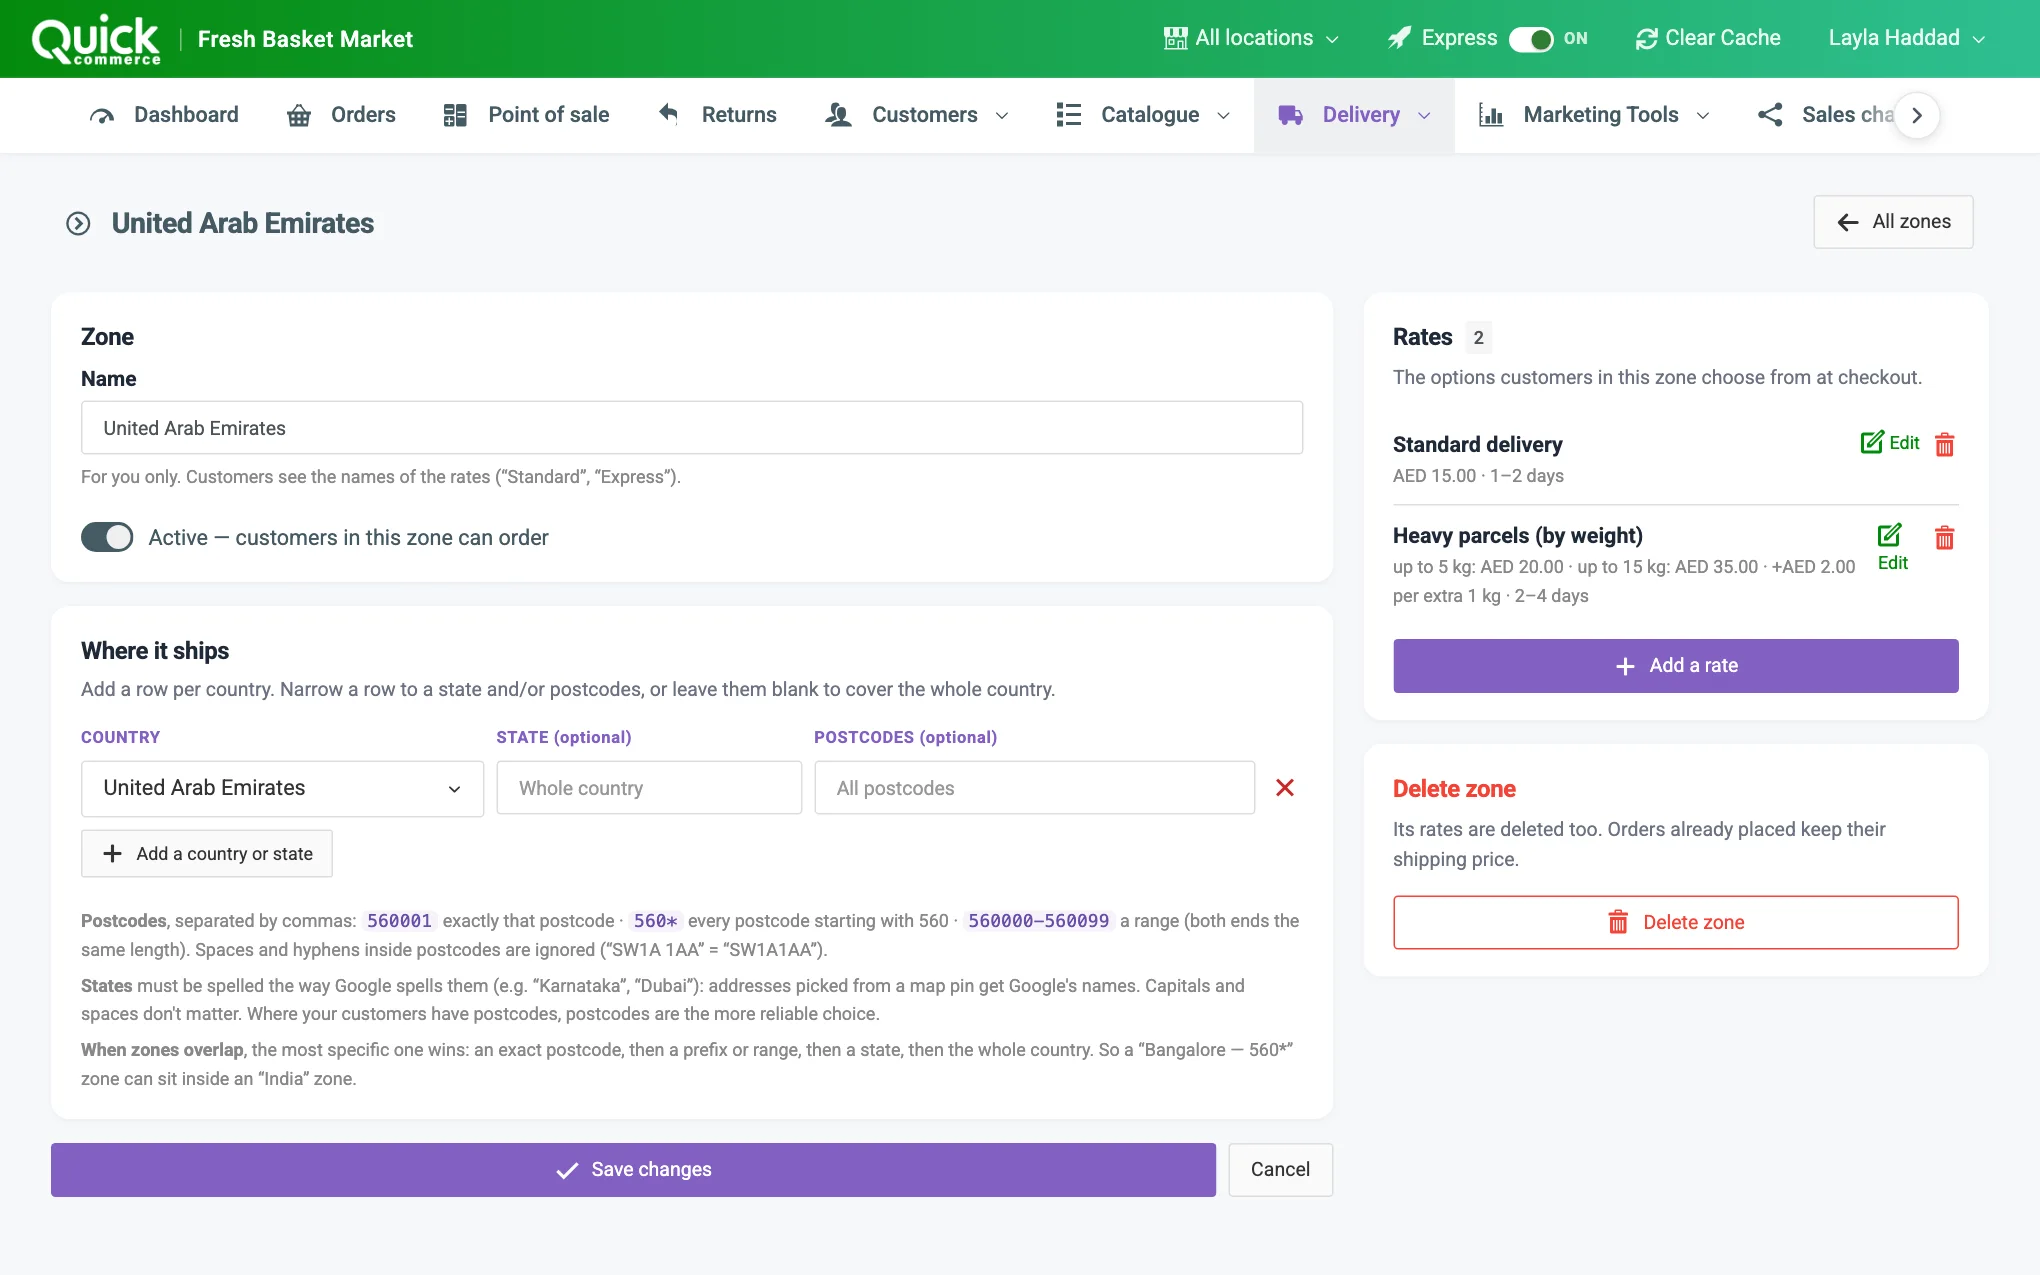Click the State (optional) input field
This screenshot has height=1275, width=2040.
point(649,788)
